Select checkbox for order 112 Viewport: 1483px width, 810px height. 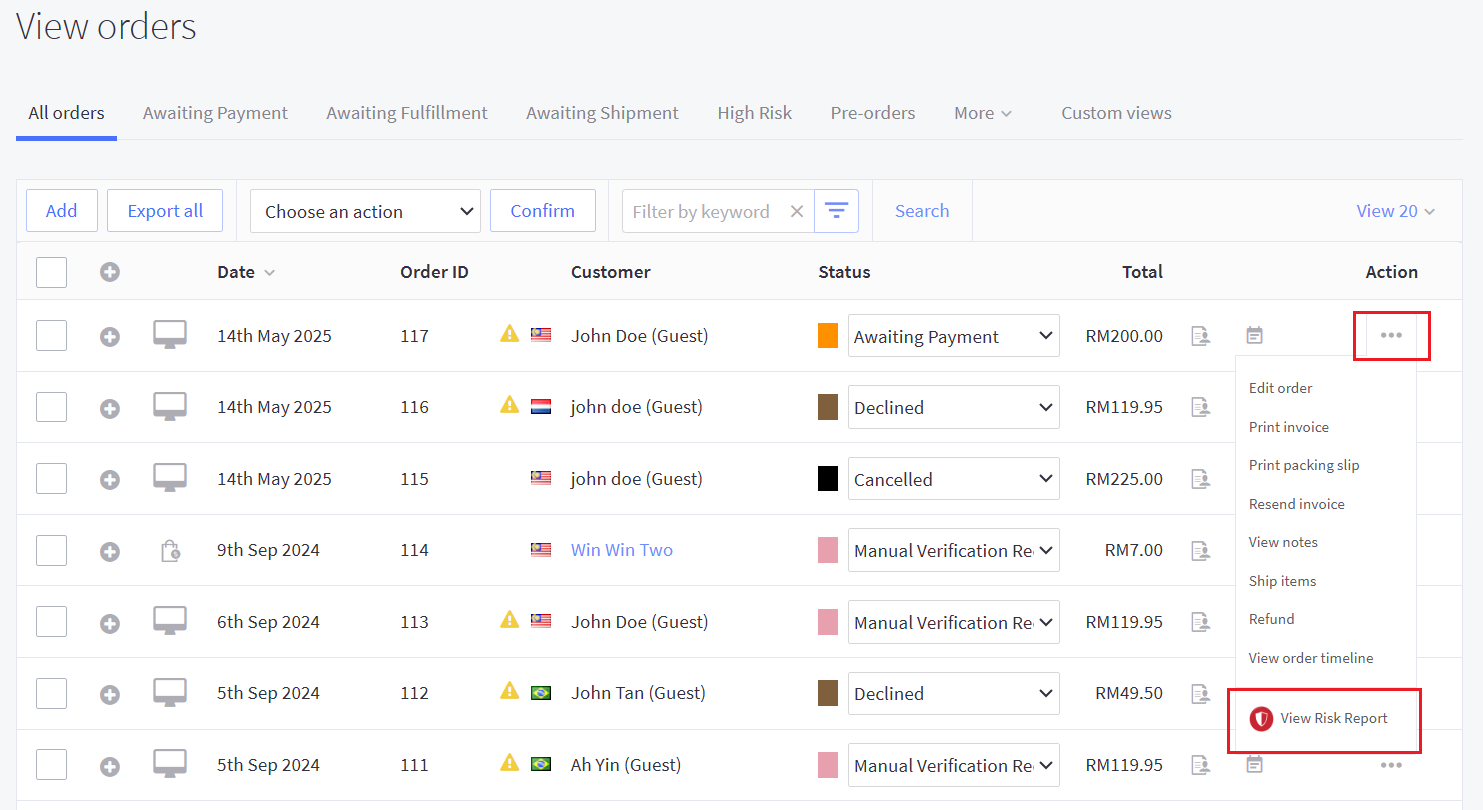click(51, 693)
